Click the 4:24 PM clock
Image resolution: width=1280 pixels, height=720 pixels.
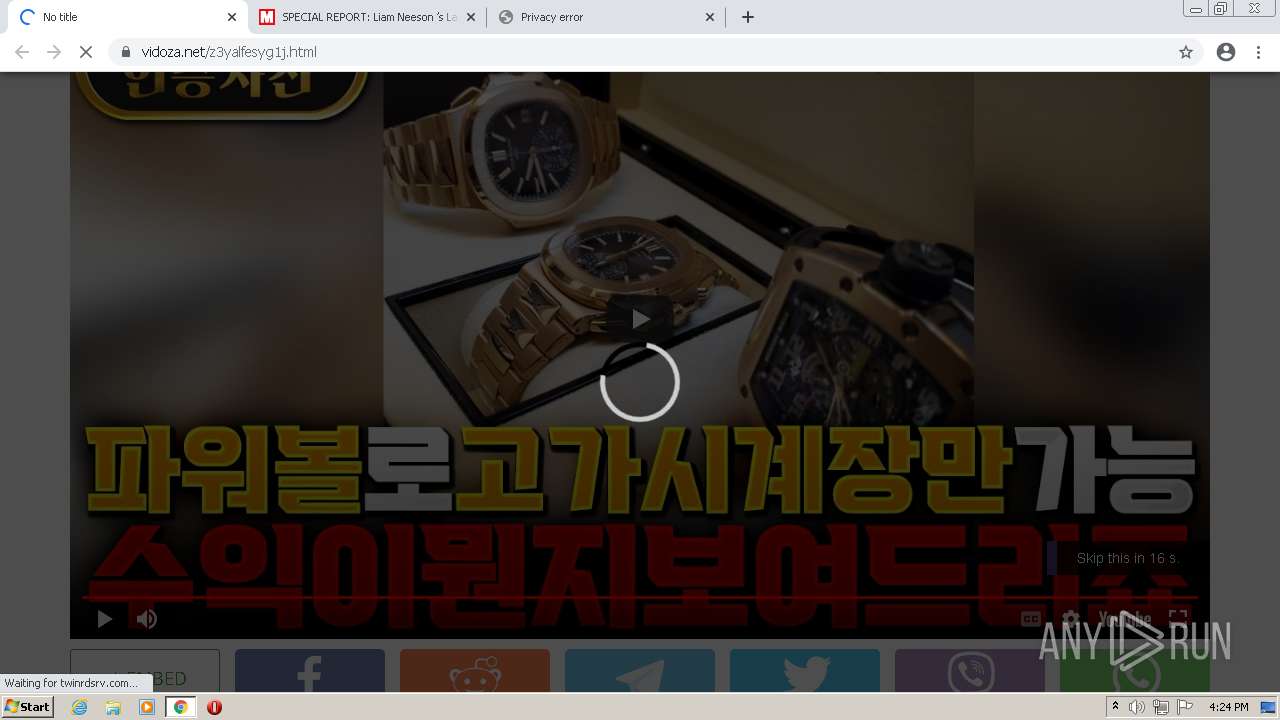point(1228,707)
